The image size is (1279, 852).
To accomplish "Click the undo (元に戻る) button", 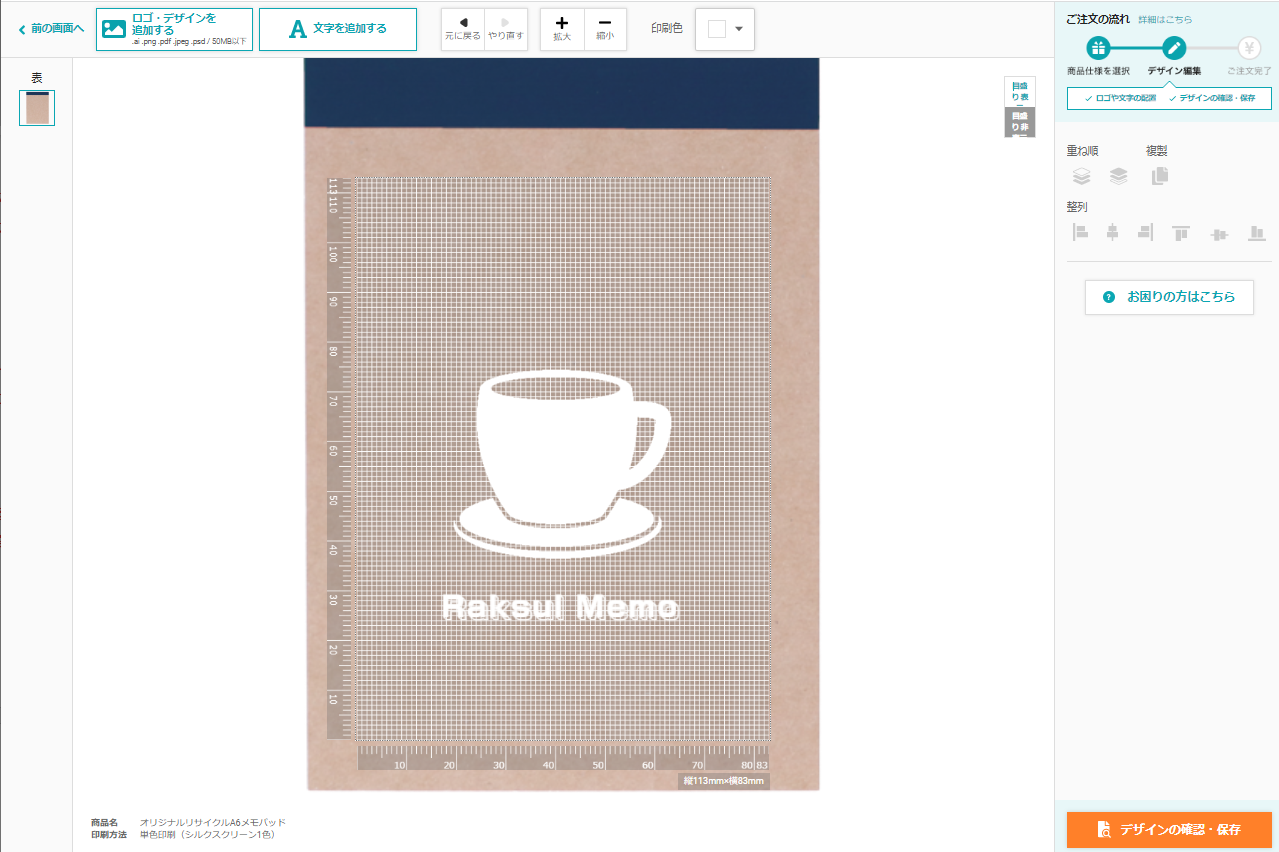I will pyautogui.click(x=462, y=29).
